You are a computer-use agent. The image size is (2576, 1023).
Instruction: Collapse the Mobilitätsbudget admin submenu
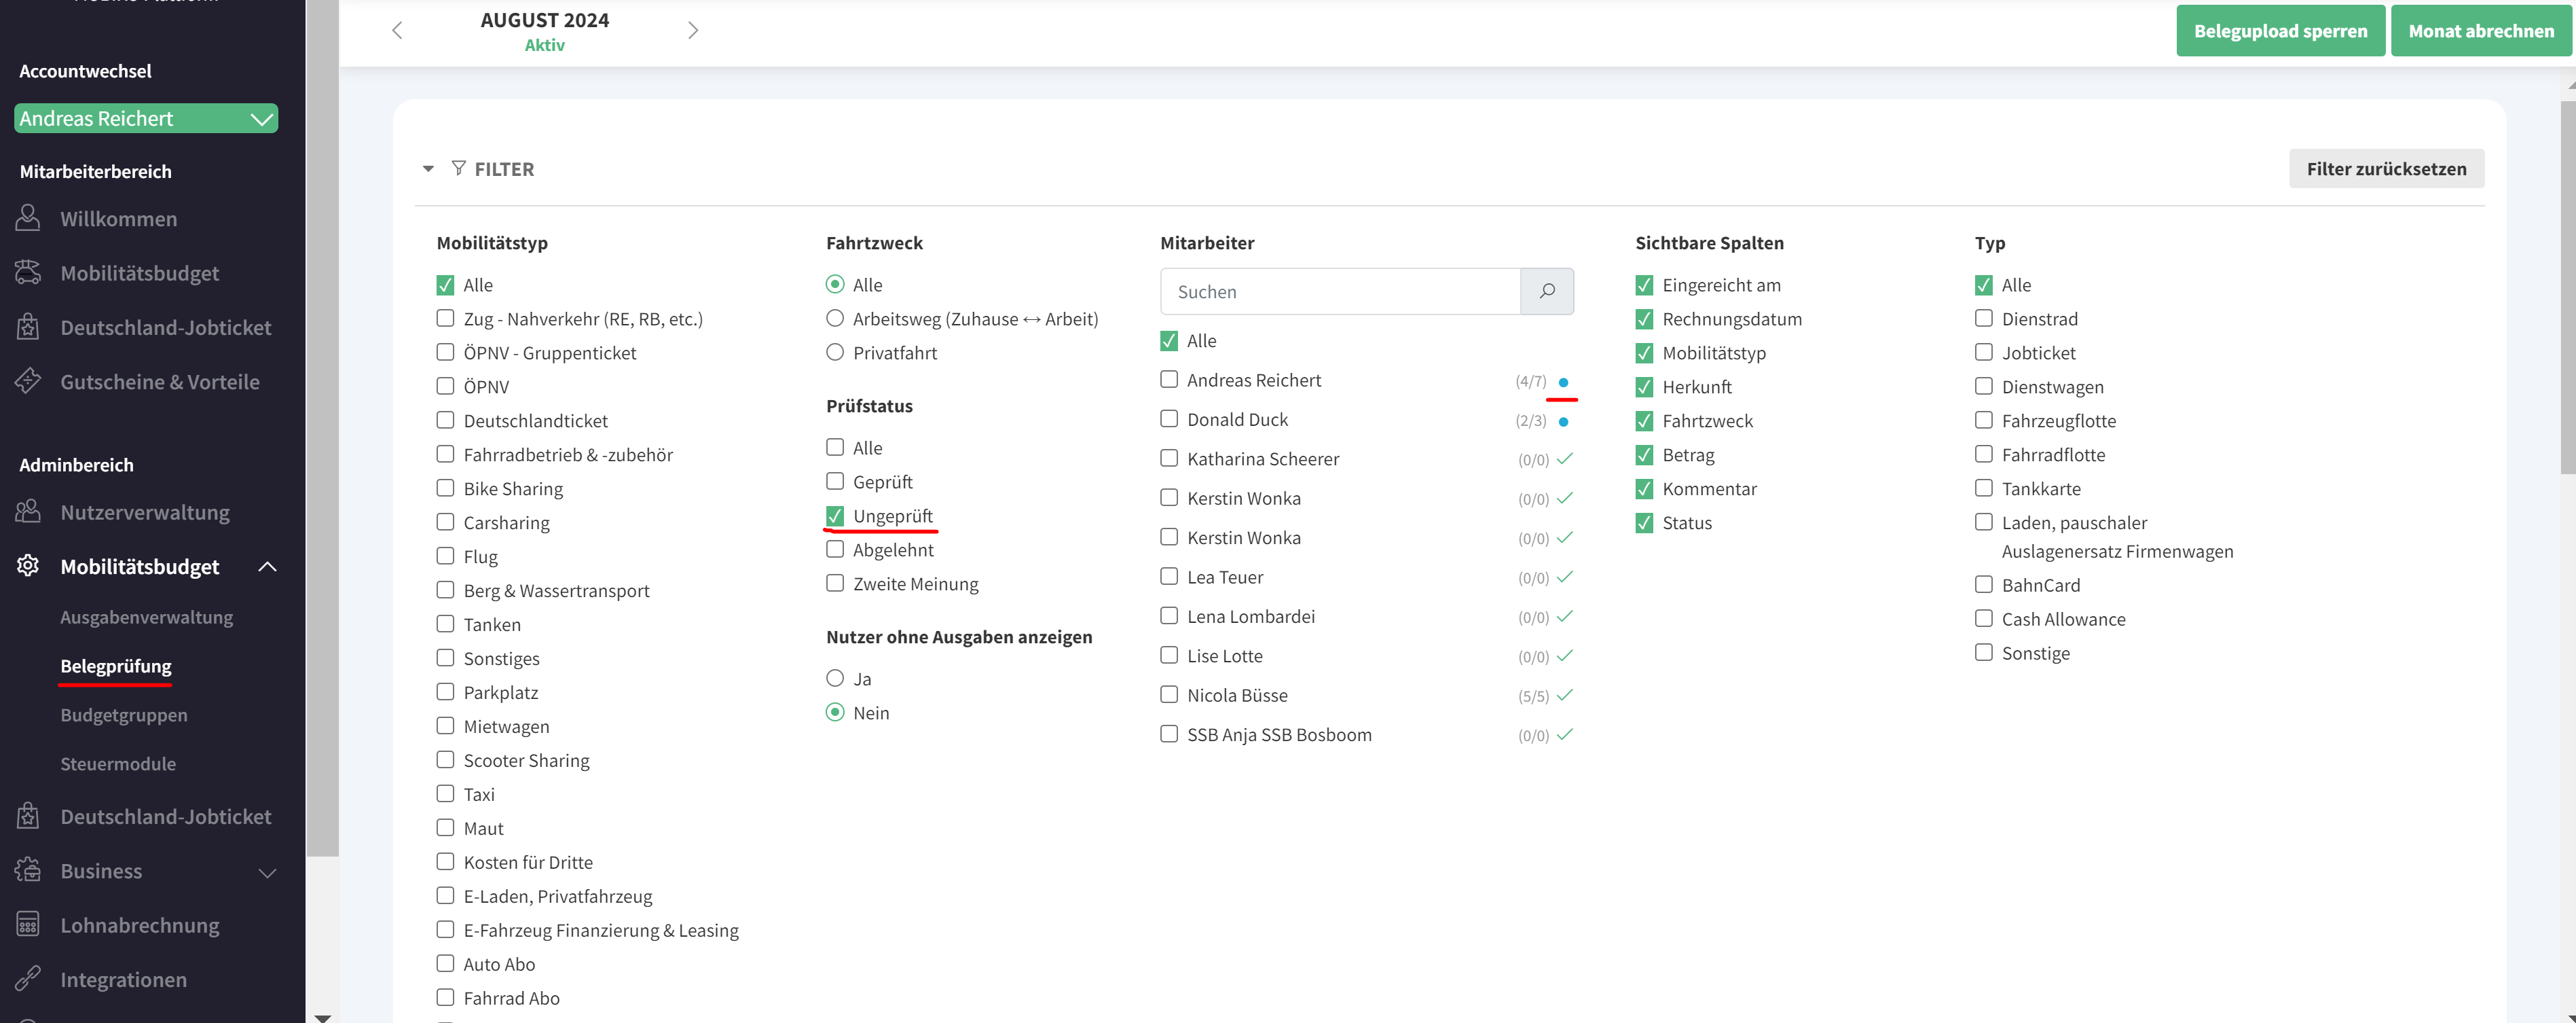tap(267, 567)
